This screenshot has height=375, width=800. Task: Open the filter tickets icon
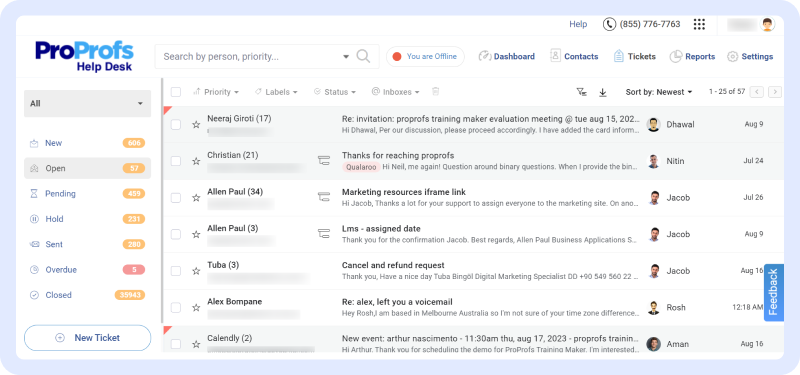(582, 92)
